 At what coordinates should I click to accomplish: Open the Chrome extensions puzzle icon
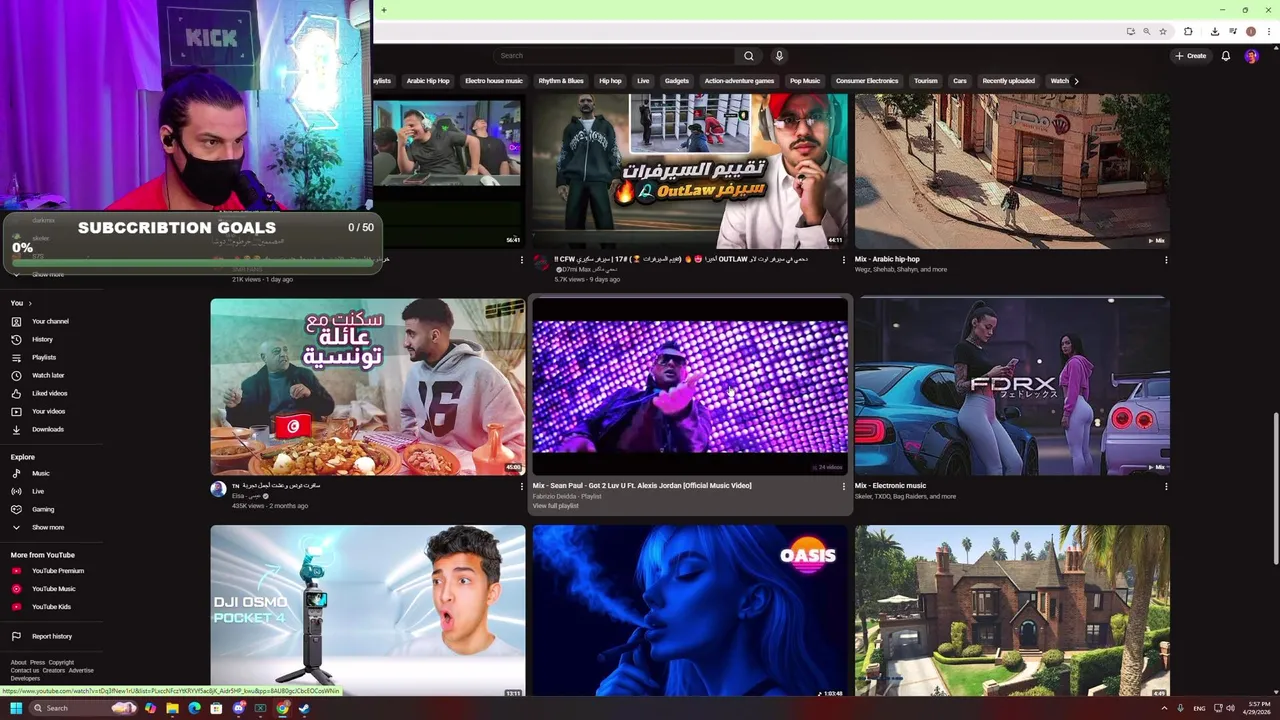tap(1188, 31)
